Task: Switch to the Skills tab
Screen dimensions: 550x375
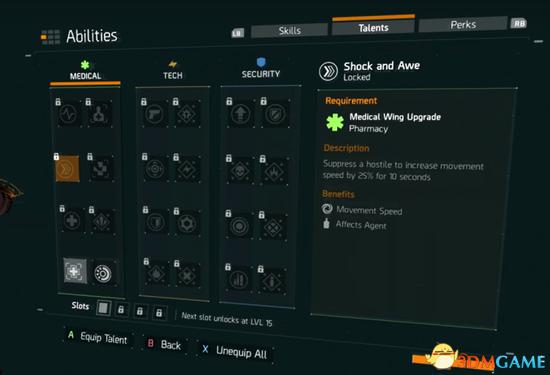Action: [x=290, y=31]
